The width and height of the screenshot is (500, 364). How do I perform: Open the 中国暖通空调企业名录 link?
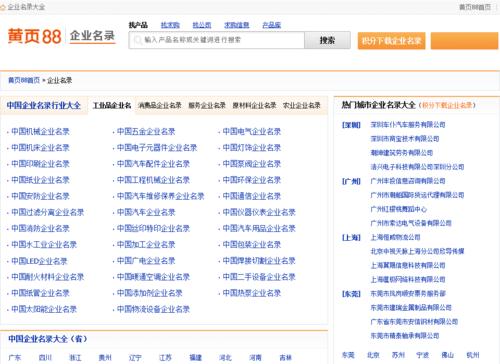click(153, 277)
